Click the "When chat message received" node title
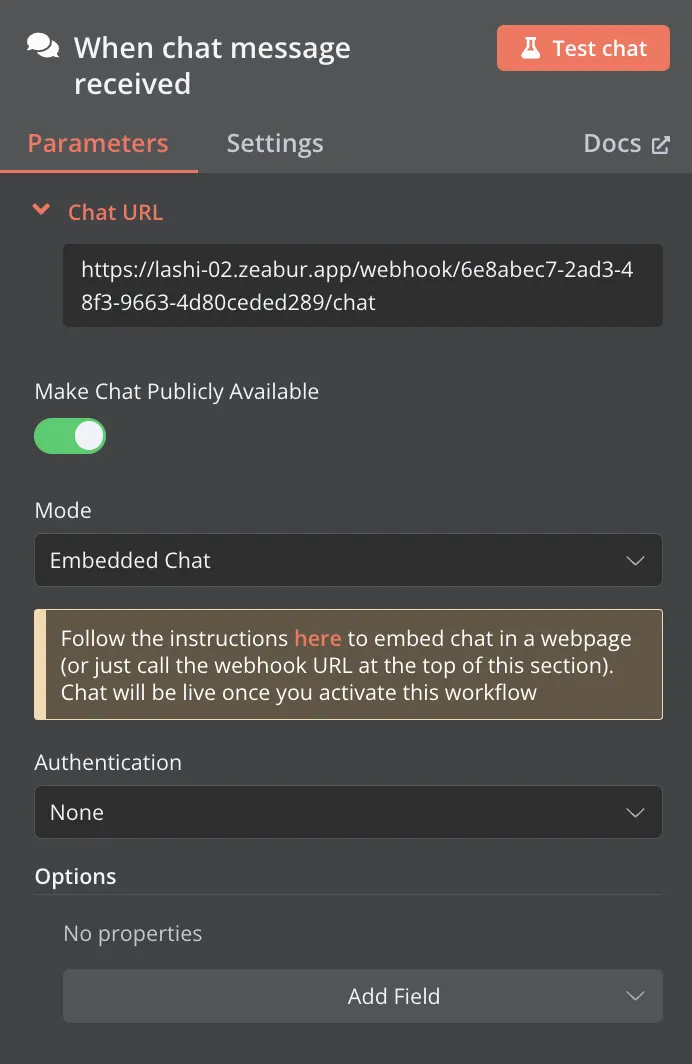 coord(212,65)
